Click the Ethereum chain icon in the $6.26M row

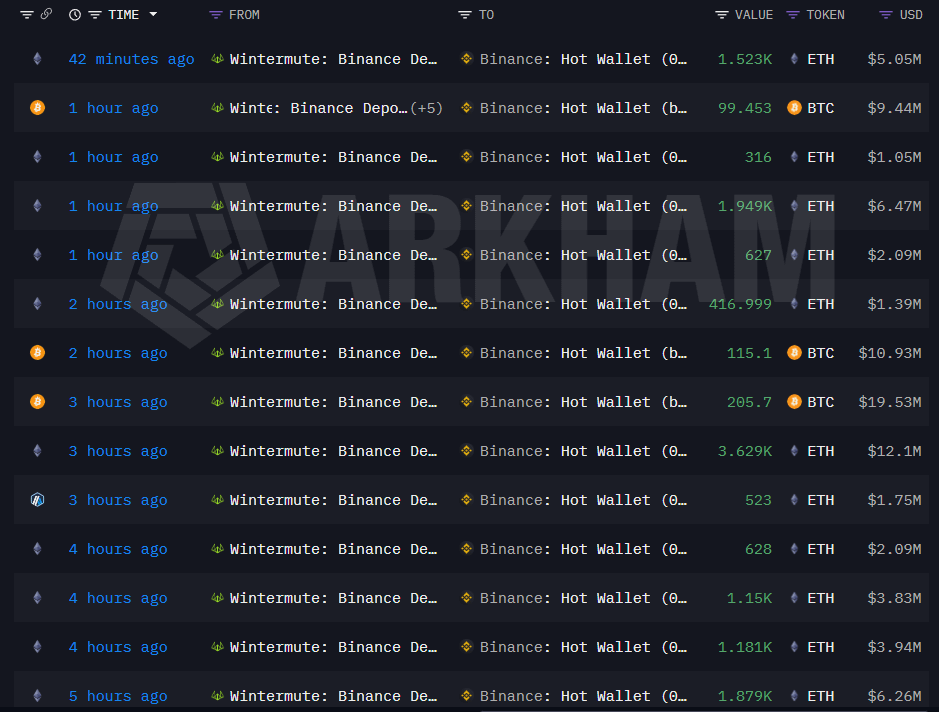tap(37, 695)
